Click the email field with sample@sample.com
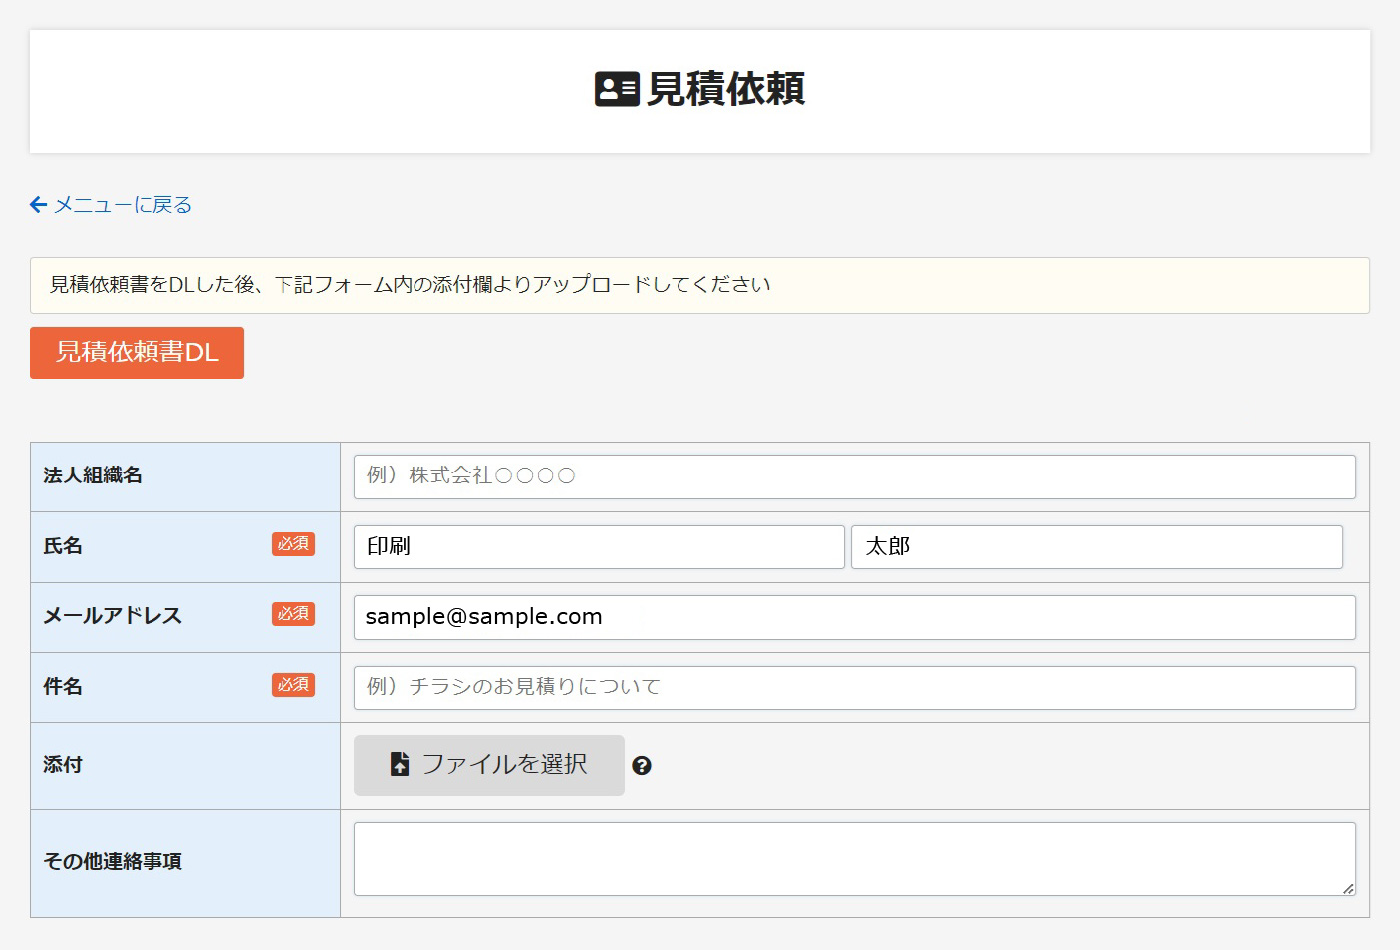This screenshot has height=950, width=1400. pos(855,617)
